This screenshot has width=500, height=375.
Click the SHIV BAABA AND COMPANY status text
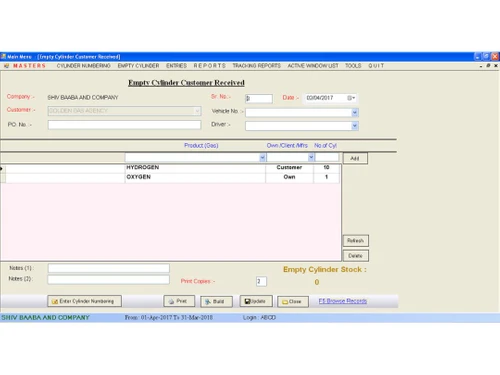click(x=45, y=318)
